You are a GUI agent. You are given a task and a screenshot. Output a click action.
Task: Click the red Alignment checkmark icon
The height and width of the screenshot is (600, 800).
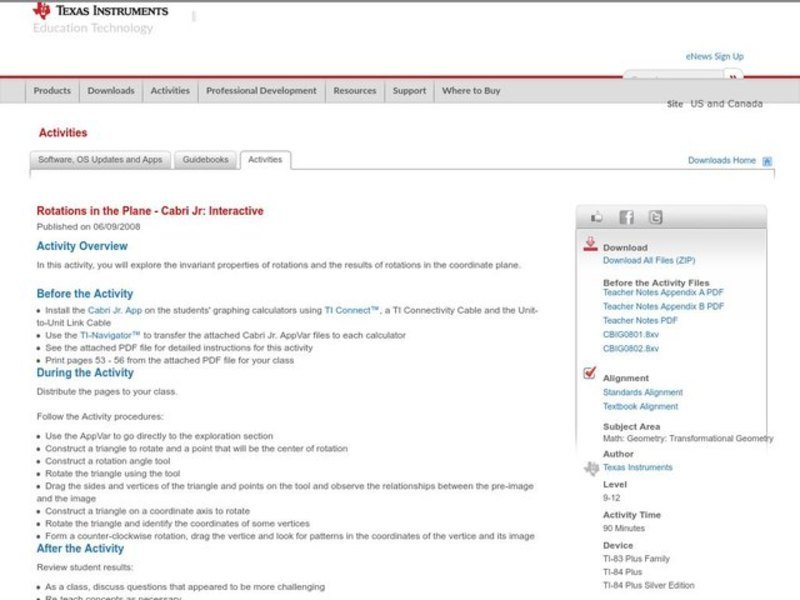tap(590, 374)
